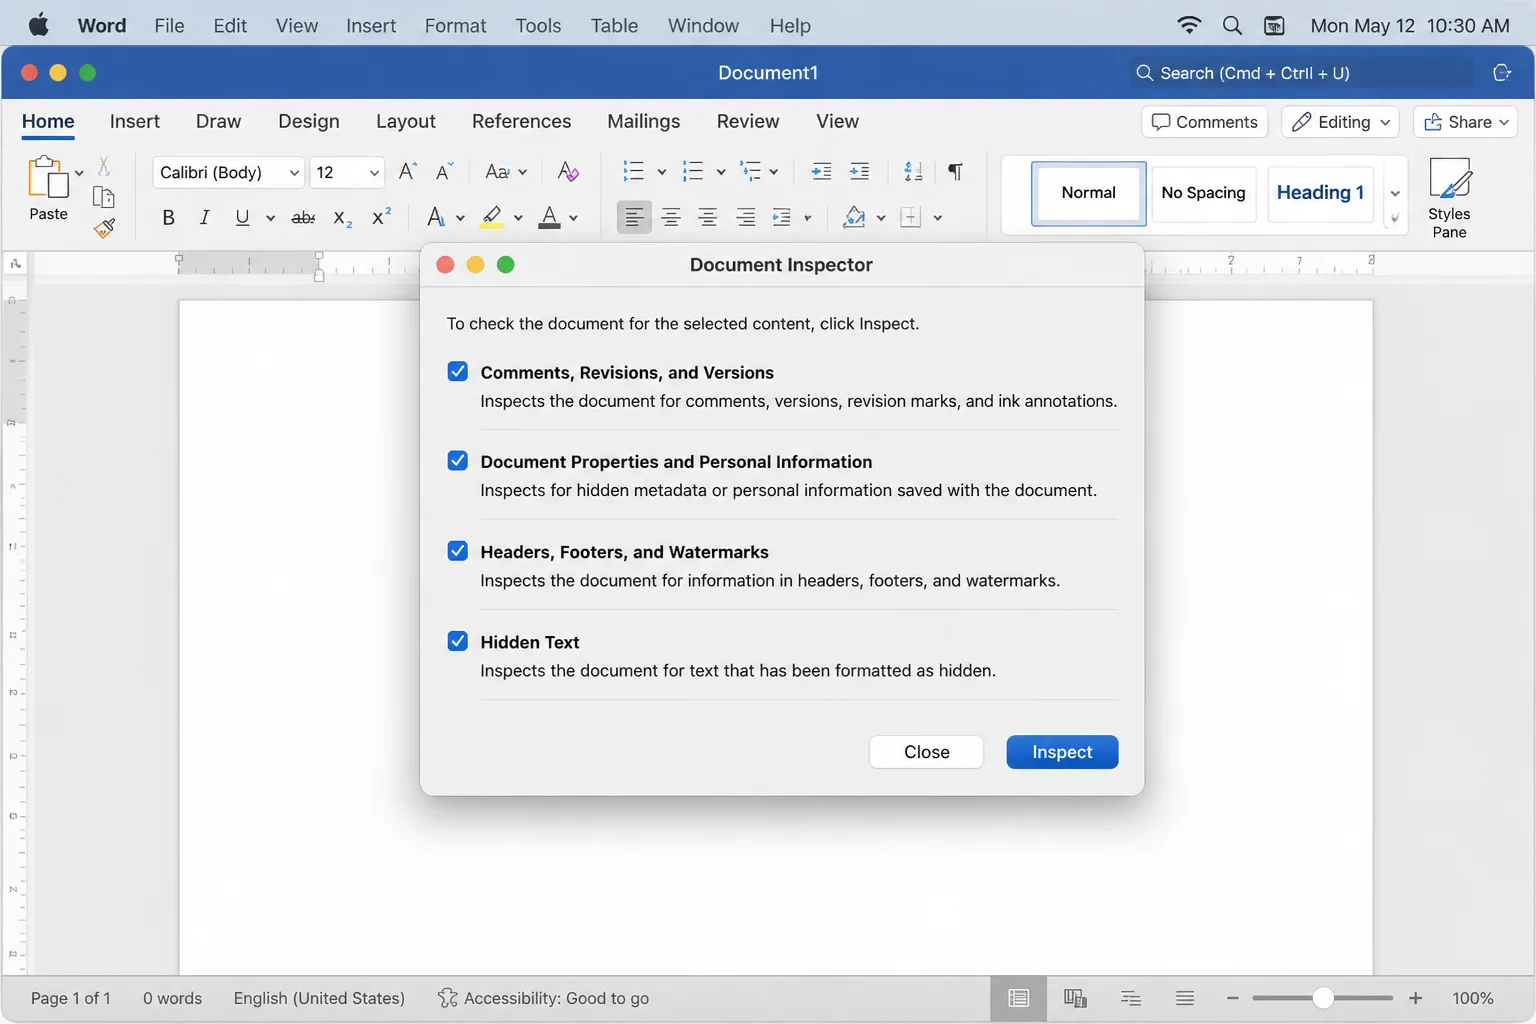Click the document search field
The image size is (1536, 1024).
pyautogui.click(x=1300, y=73)
